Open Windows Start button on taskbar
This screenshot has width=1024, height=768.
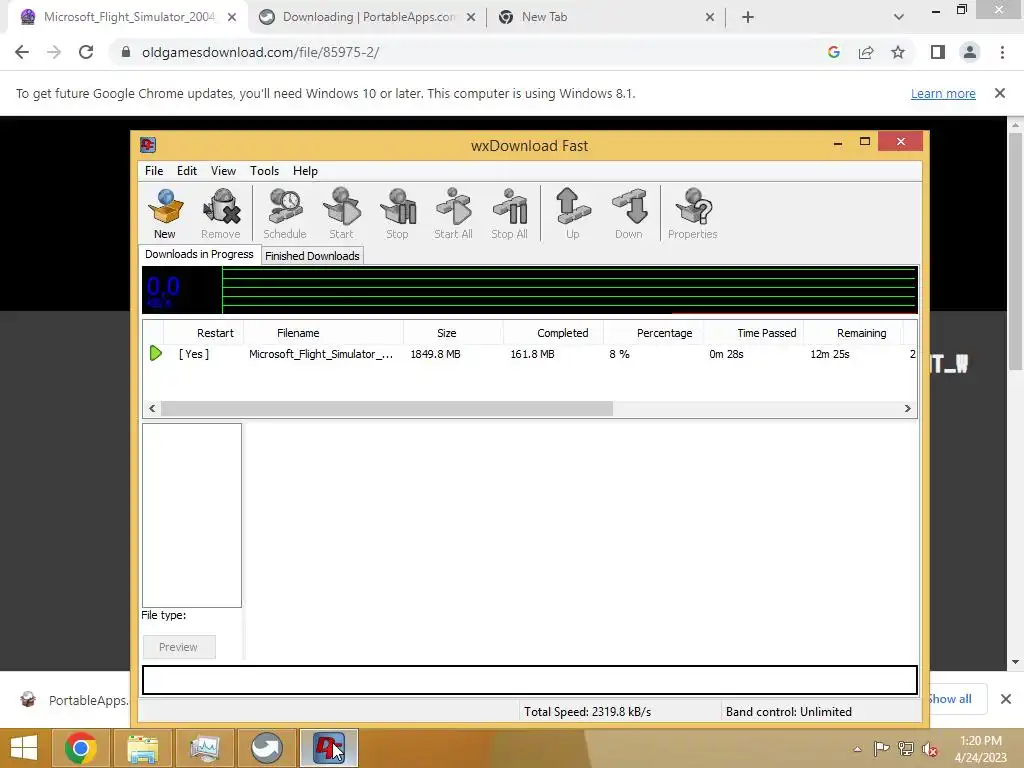pos(24,748)
